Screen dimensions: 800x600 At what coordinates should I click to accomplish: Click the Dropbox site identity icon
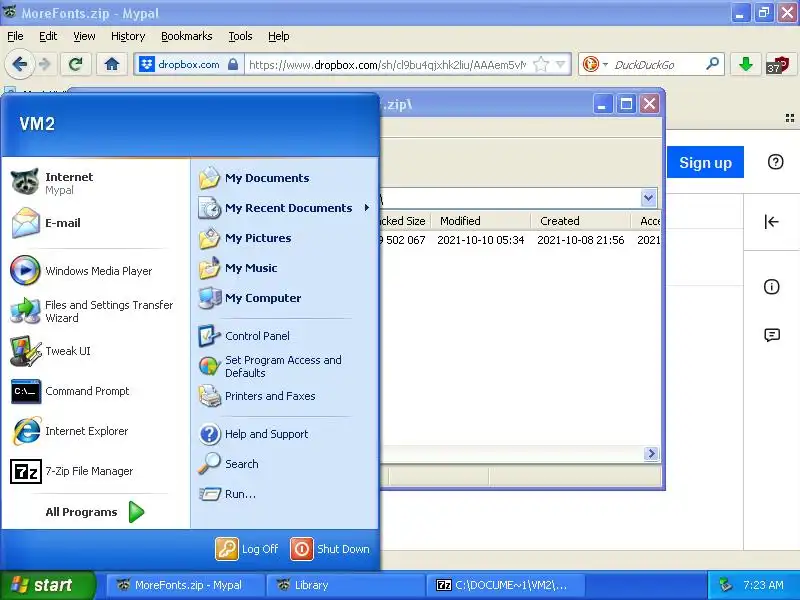point(147,65)
